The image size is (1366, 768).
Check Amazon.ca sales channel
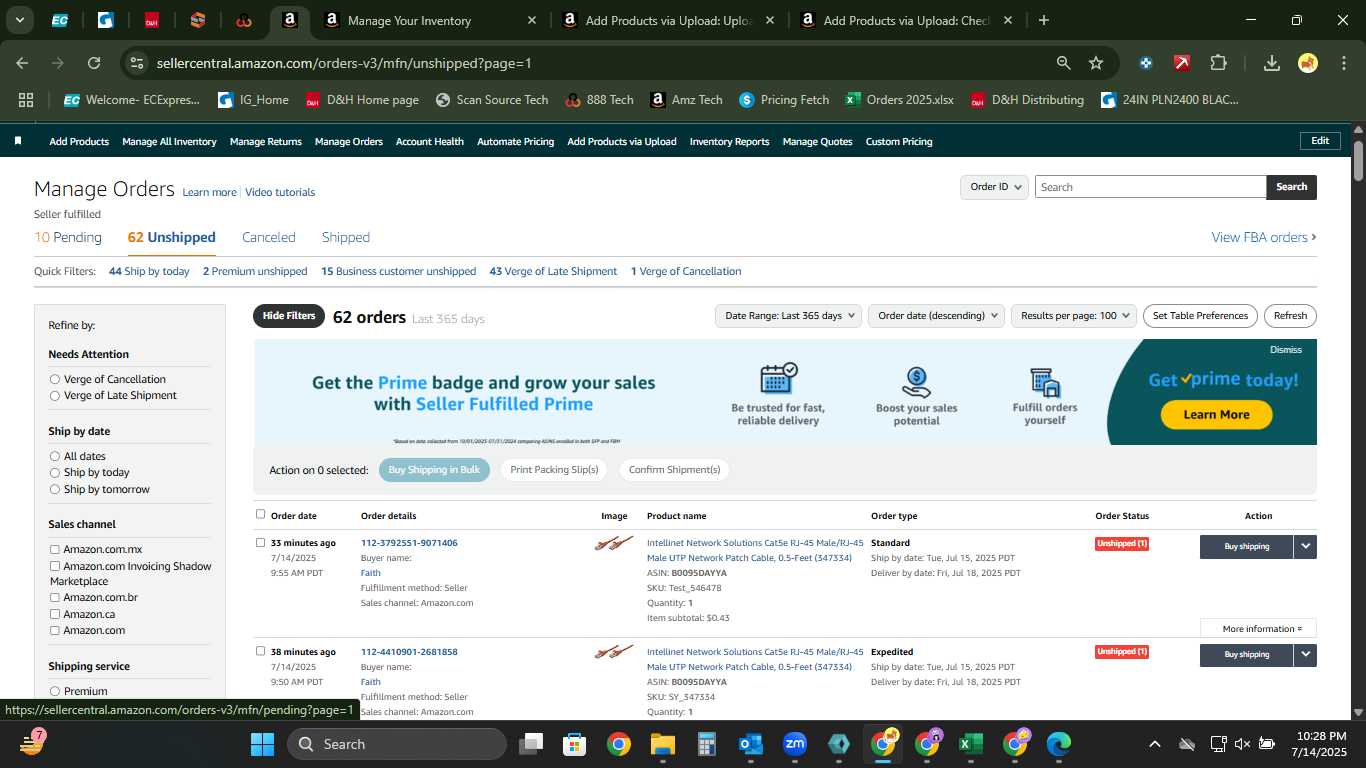pyautogui.click(x=55, y=614)
